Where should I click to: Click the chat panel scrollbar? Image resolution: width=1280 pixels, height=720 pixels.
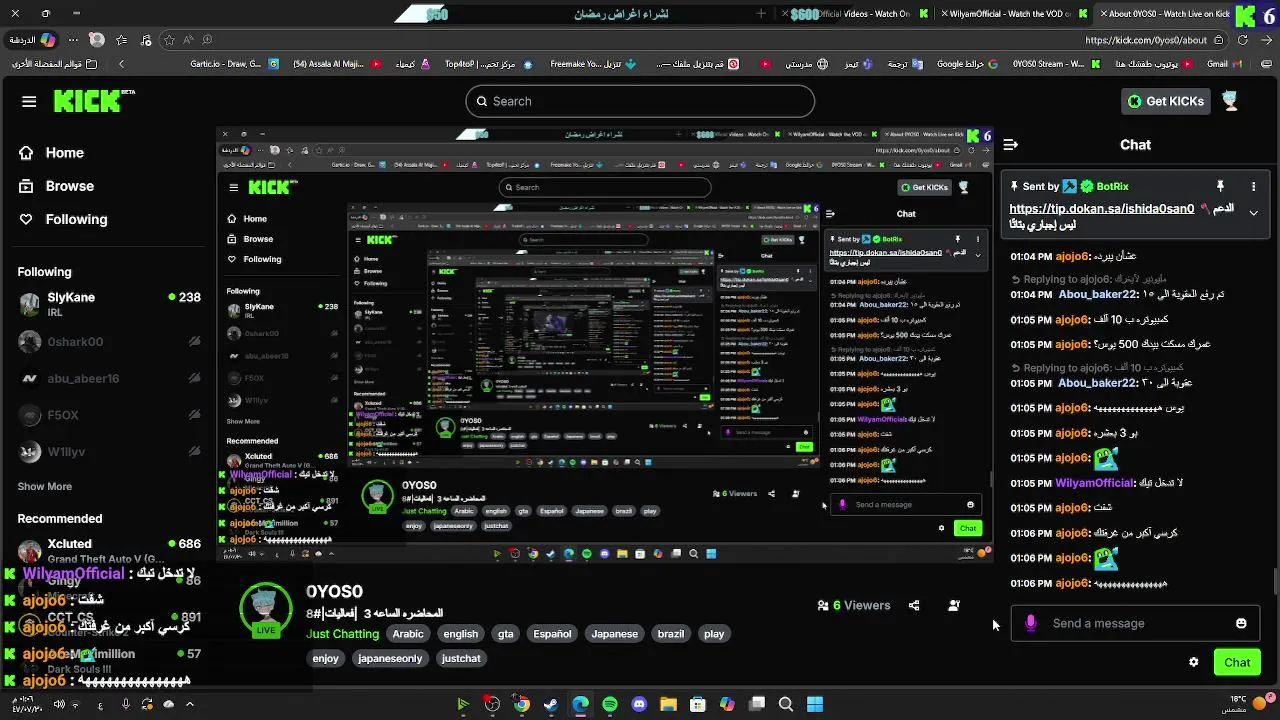tap(1274, 580)
